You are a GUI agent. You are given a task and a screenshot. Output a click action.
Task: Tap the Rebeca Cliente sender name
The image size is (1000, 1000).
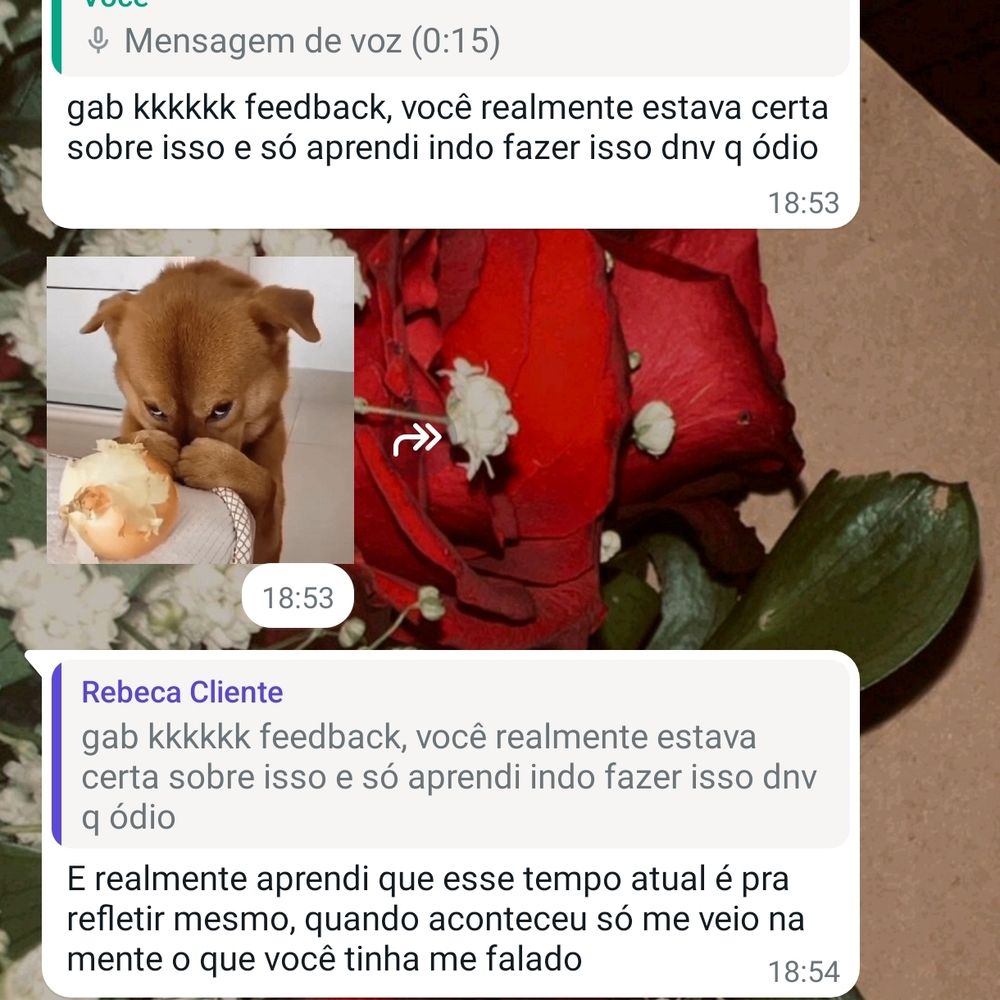(x=182, y=693)
